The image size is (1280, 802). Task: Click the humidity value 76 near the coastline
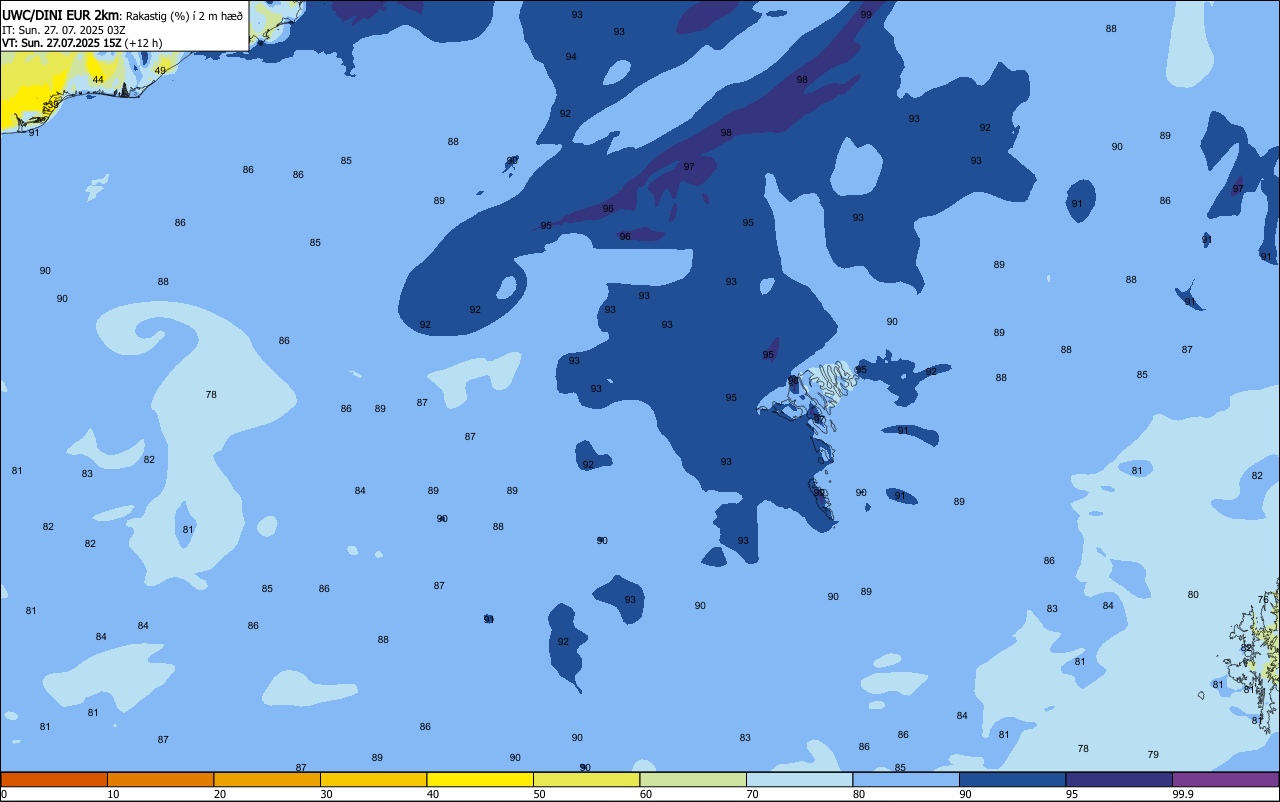click(x=1262, y=599)
